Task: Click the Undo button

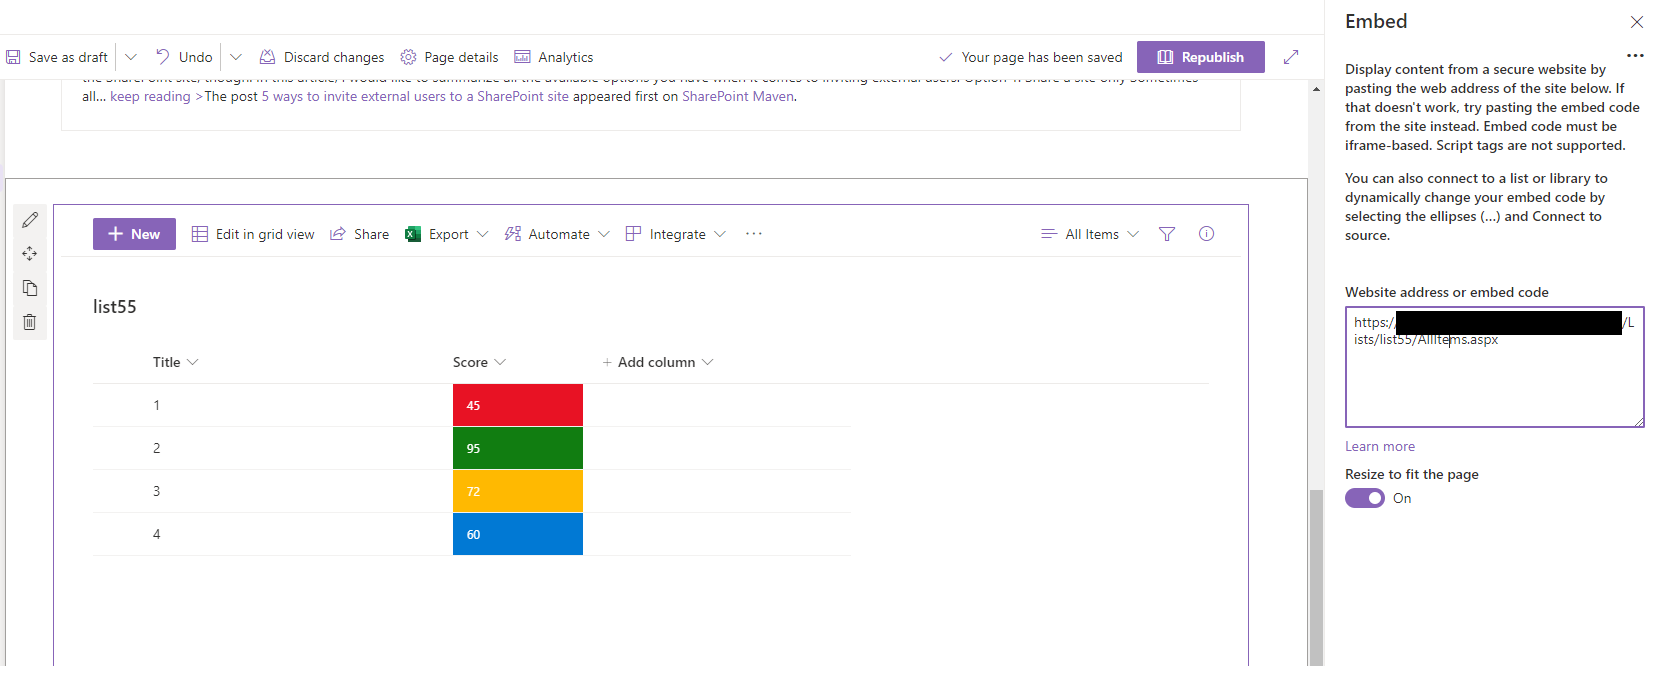Action: pyautogui.click(x=184, y=57)
